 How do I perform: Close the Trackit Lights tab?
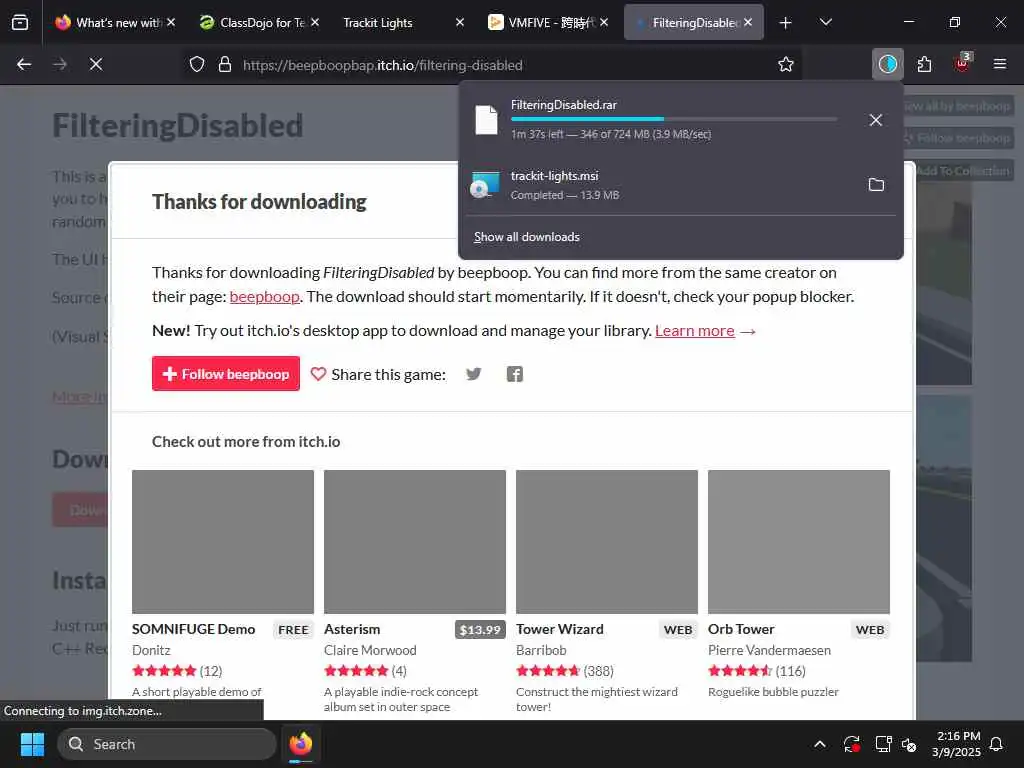pos(460,22)
